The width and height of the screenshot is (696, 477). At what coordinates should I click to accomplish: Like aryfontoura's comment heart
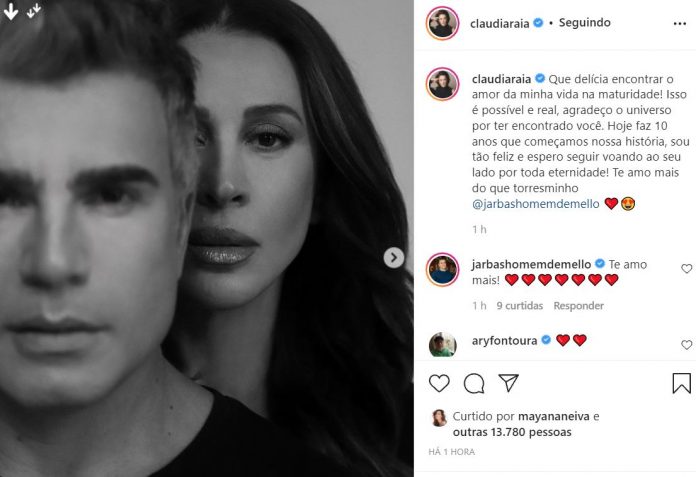pyautogui.click(x=686, y=345)
